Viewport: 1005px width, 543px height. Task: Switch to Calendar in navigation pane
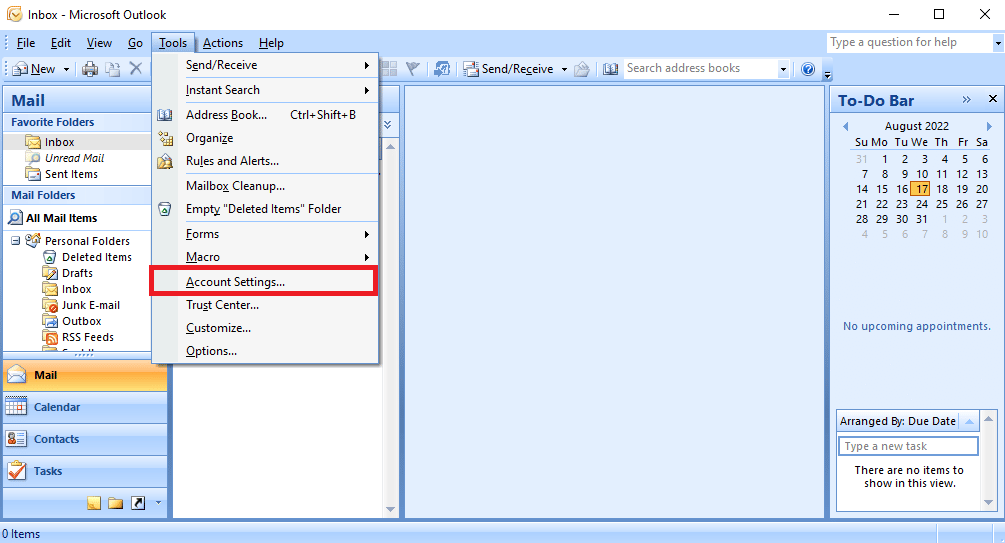pos(85,407)
